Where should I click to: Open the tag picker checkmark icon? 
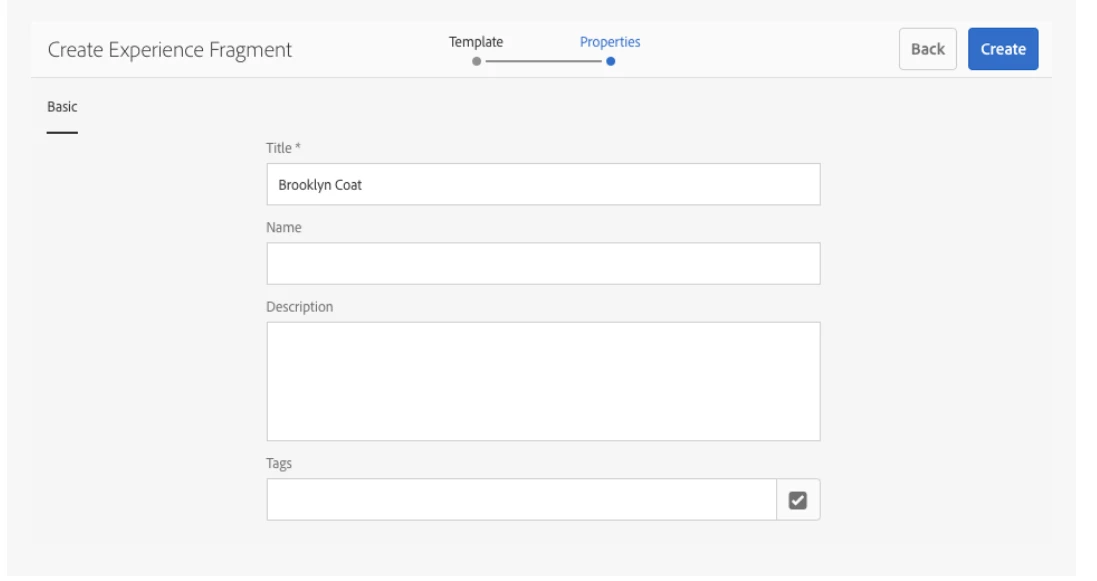click(798, 500)
